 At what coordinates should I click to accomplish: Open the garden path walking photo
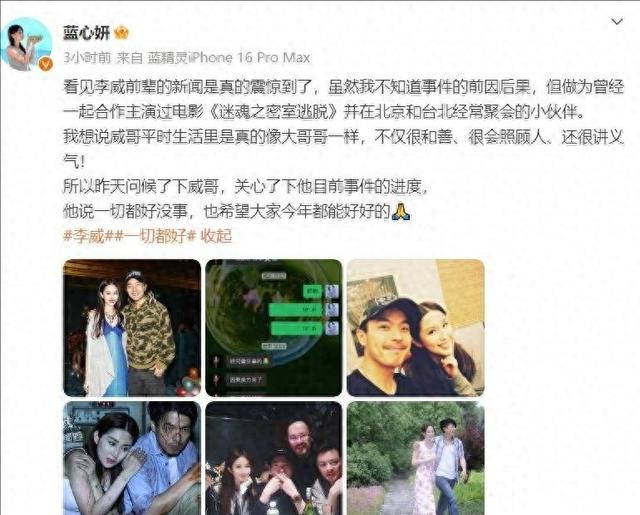tap(416, 458)
